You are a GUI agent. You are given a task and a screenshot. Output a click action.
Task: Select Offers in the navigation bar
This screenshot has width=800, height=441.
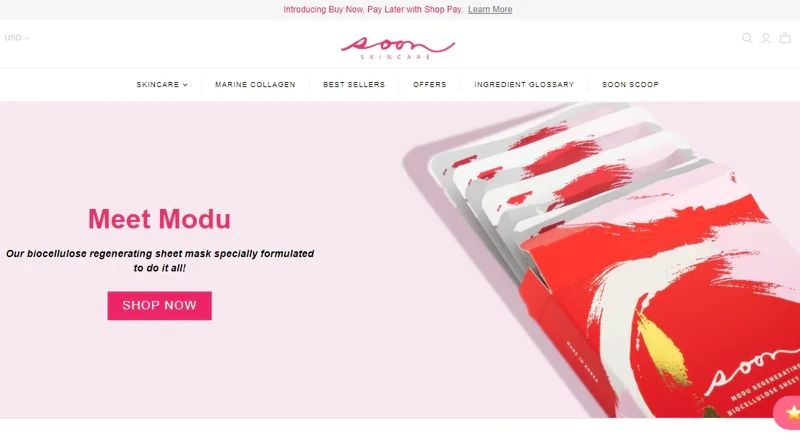tap(430, 85)
